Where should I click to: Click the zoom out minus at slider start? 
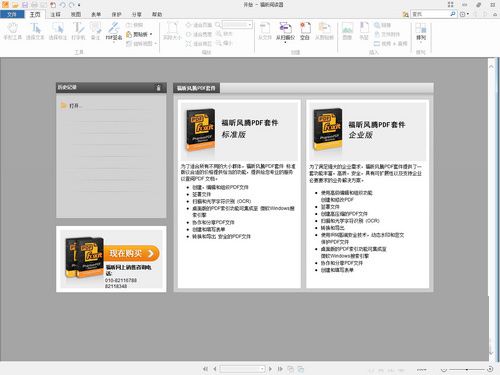click(444, 369)
